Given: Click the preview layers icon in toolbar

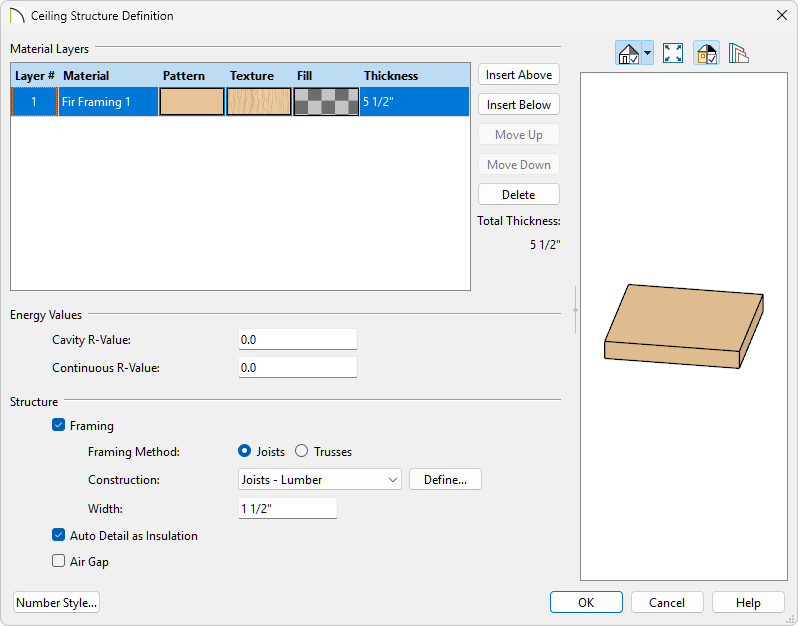Looking at the screenshot, I should [738, 53].
